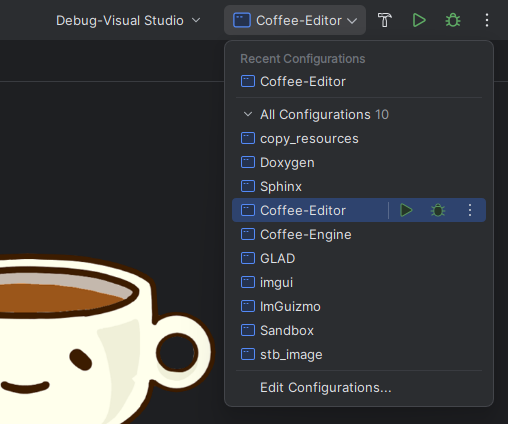Viewport: 508px width, 424px height.
Task: Click the recent Coffee-Editor target icon
Action: click(x=248, y=82)
